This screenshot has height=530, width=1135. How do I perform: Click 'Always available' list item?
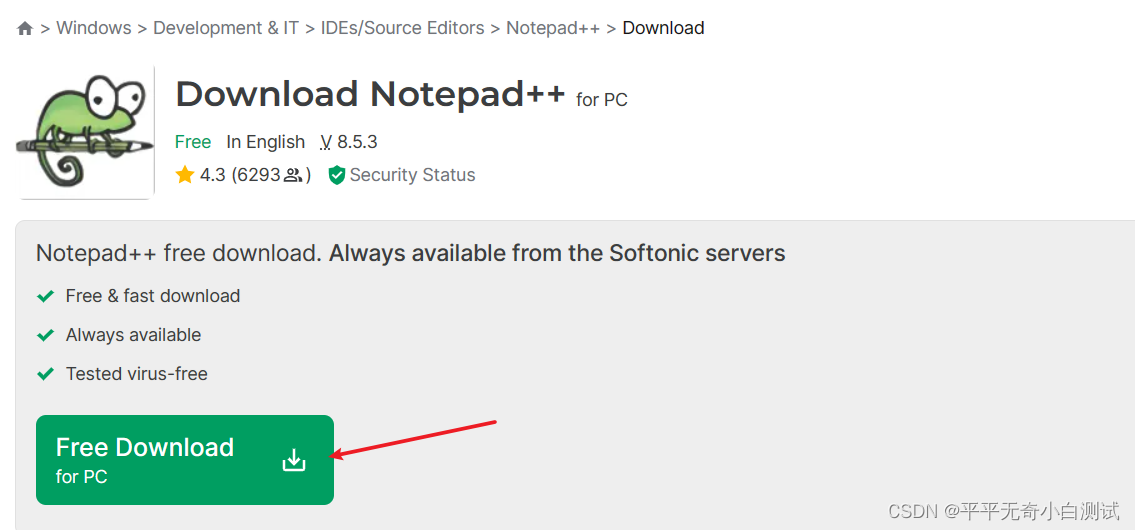[133, 335]
